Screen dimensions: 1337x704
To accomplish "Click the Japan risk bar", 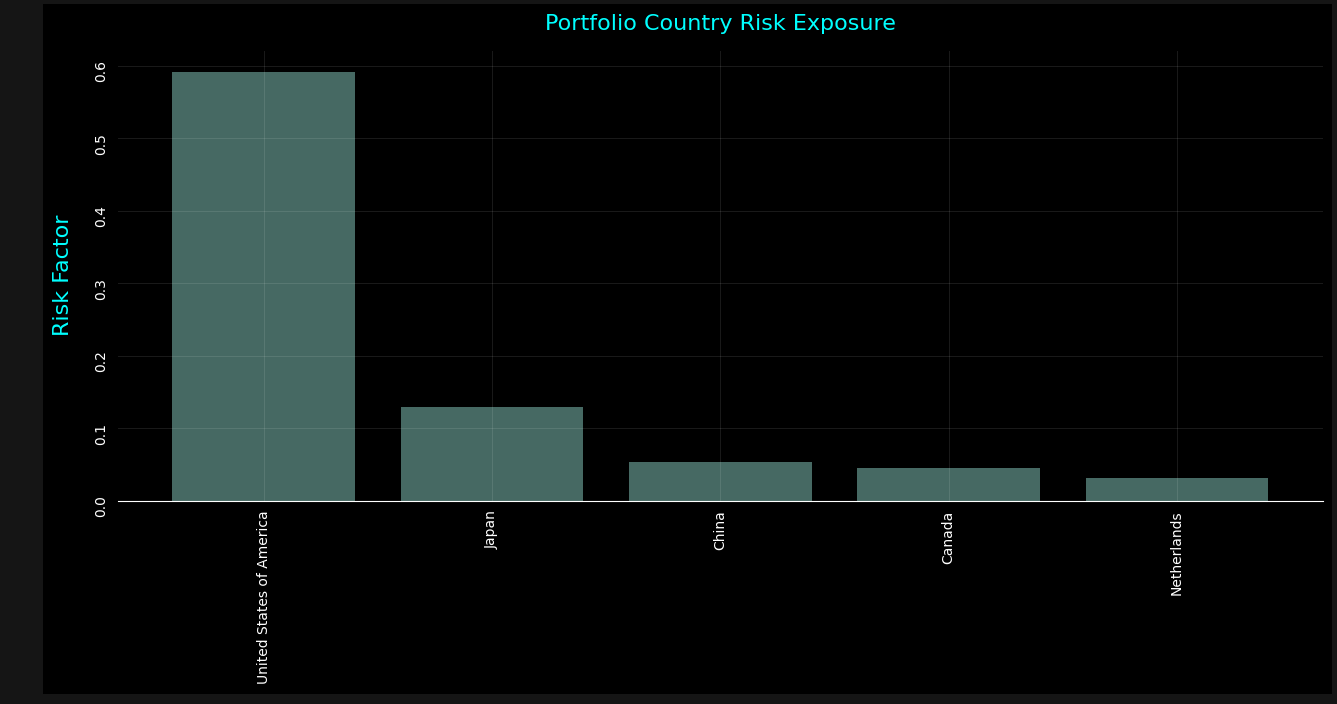I will click(x=491, y=453).
